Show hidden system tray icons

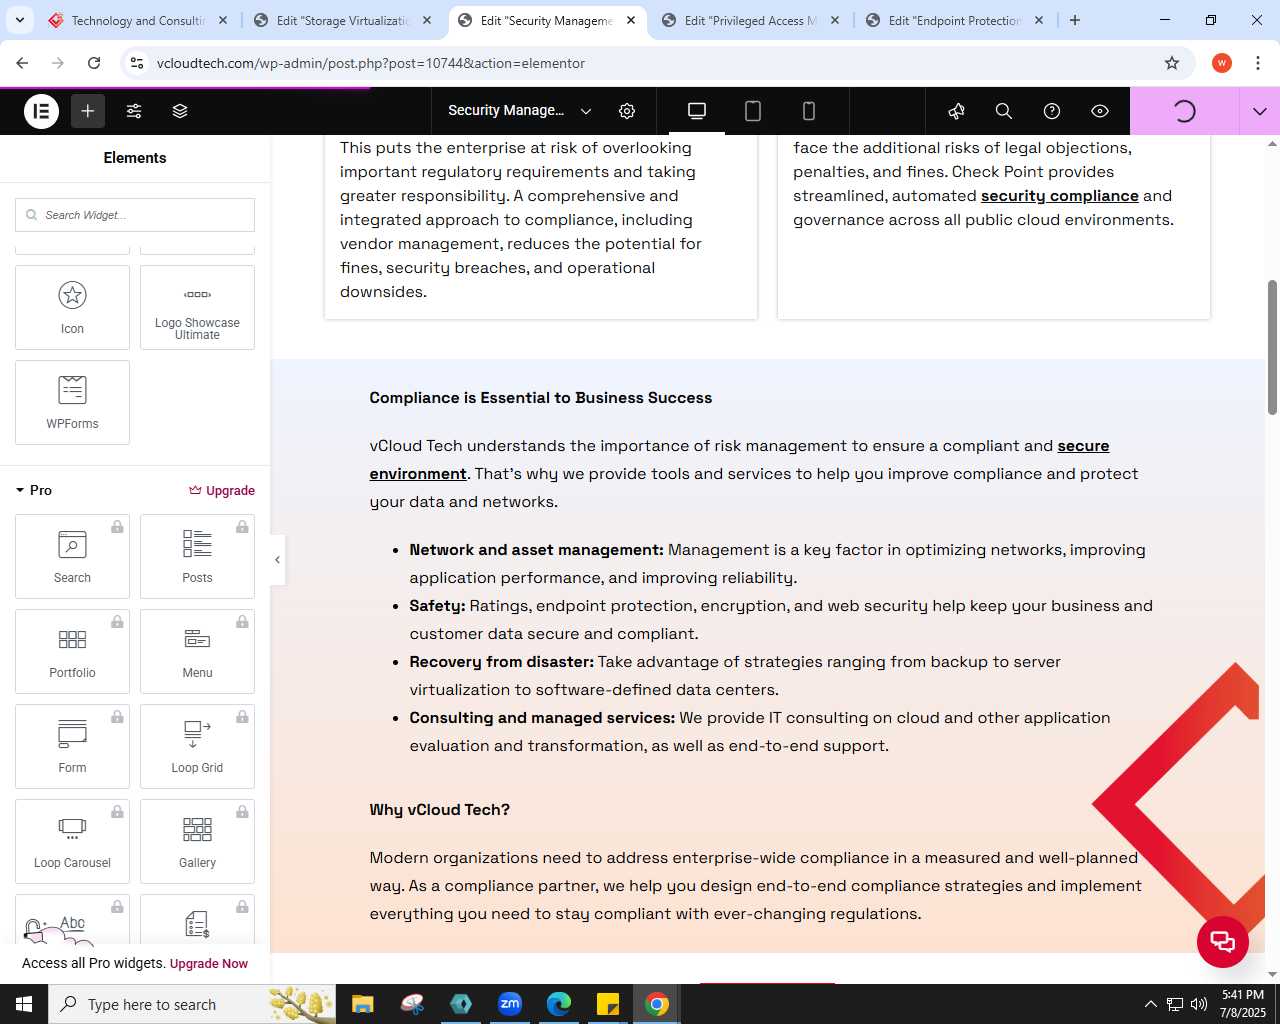click(x=1150, y=1004)
